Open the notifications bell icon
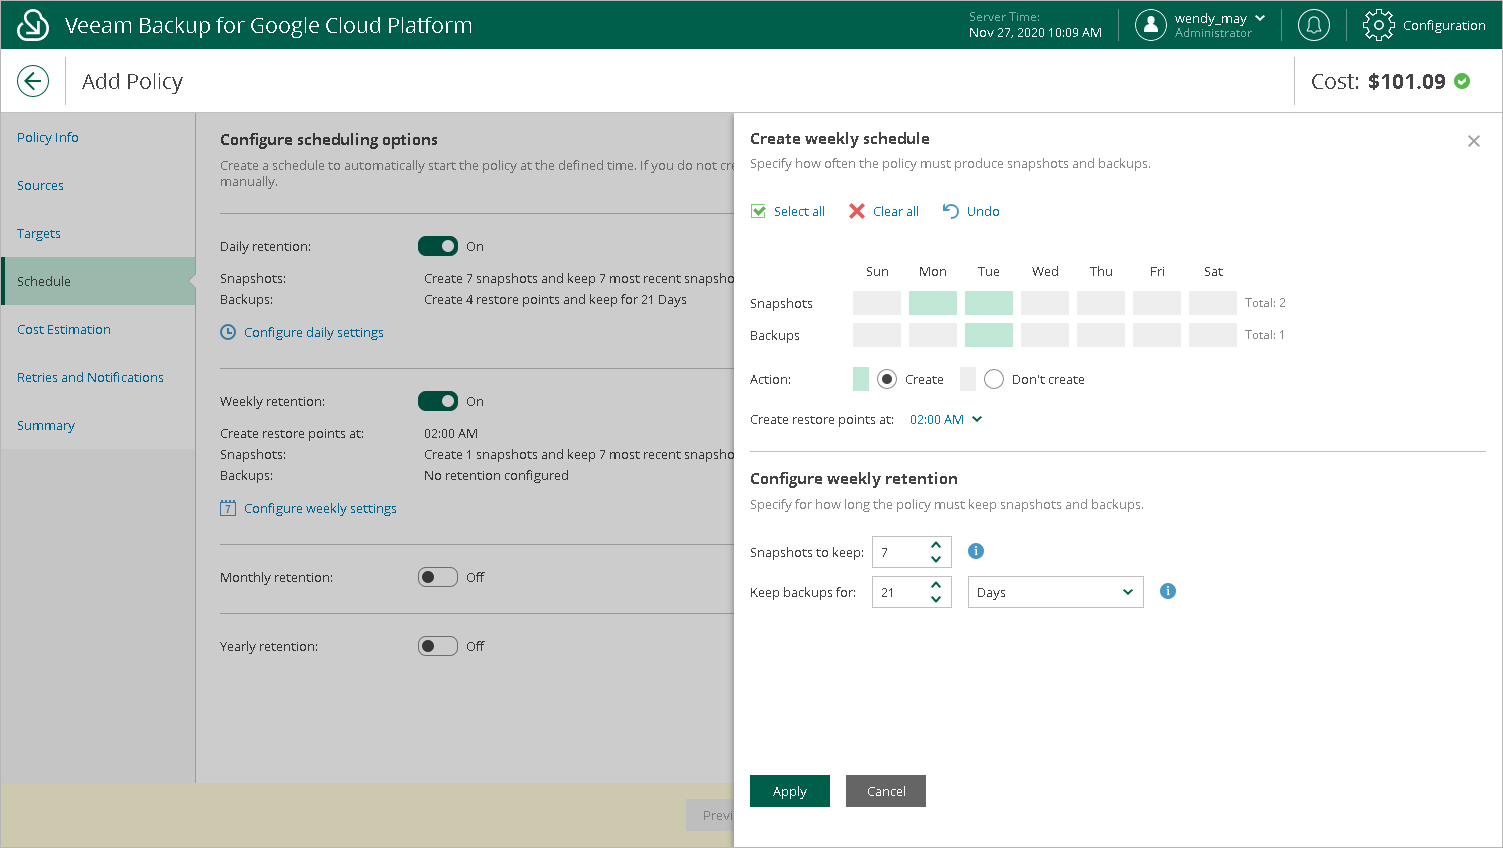 [x=1313, y=25]
